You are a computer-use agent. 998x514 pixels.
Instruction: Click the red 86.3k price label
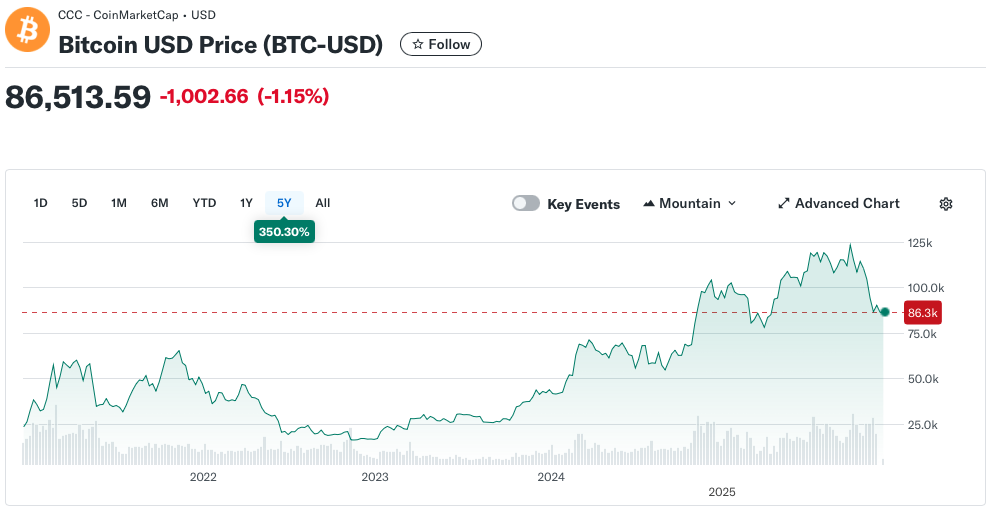(922, 313)
